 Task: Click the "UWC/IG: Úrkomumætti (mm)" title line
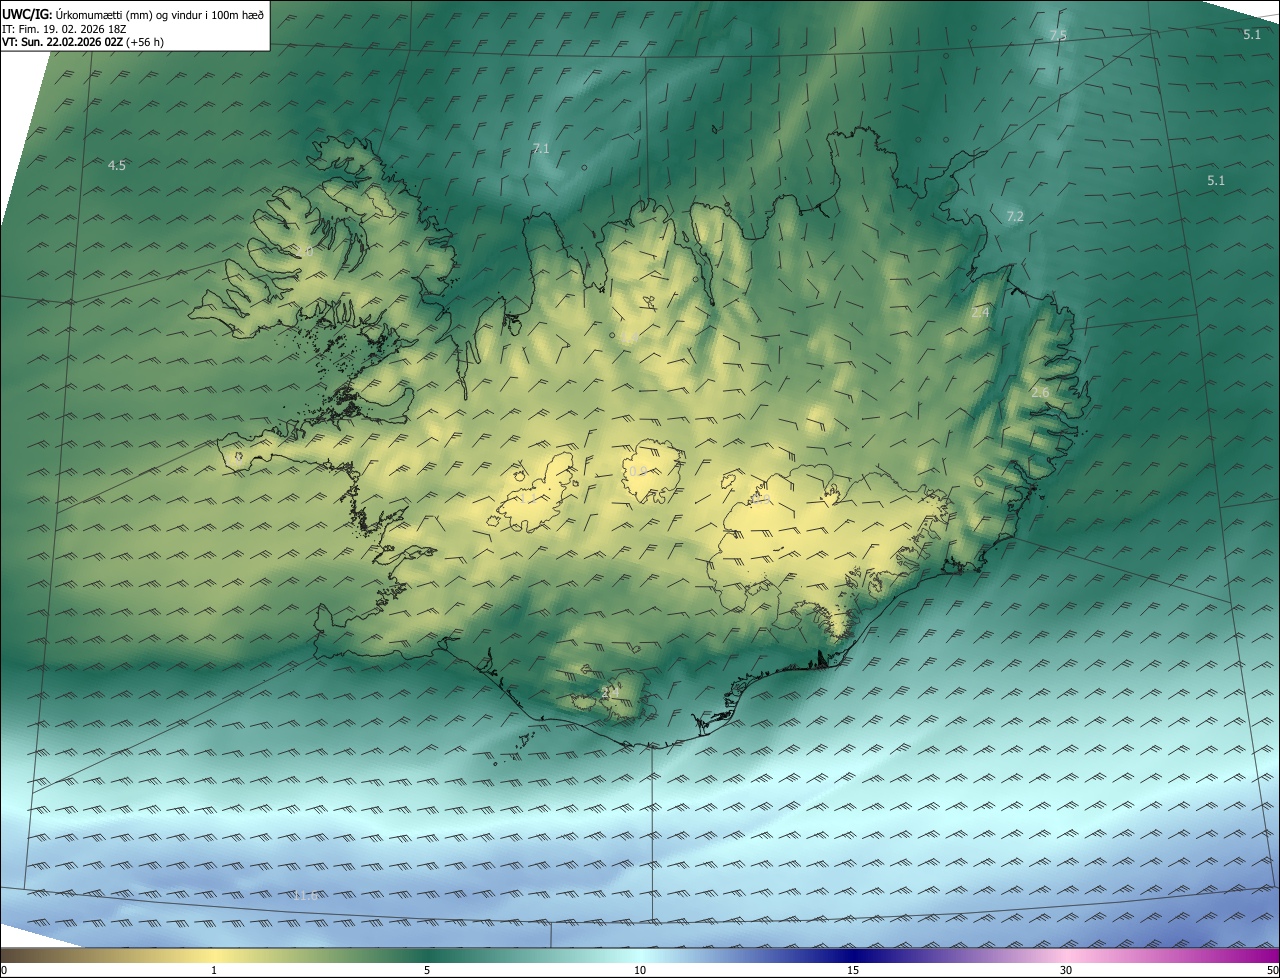pyautogui.click(x=134, y=14)
